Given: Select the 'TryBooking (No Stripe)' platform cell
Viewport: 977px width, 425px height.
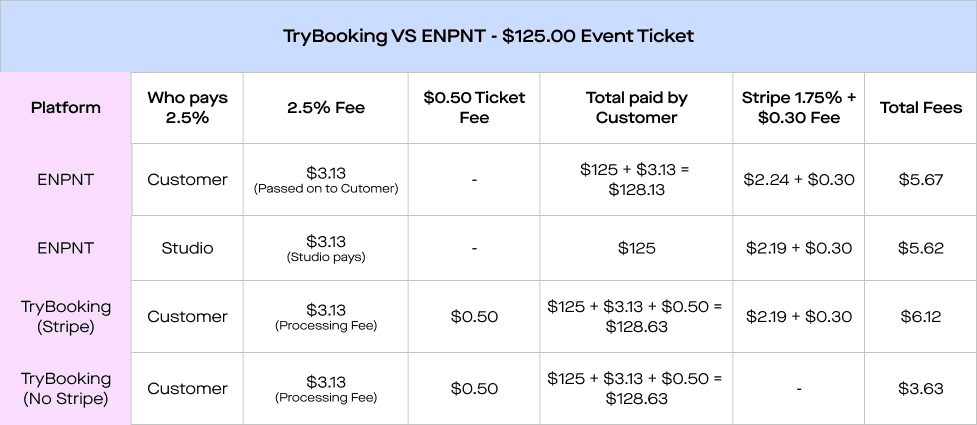Looking at the screenshot, I should coord(65,388).
